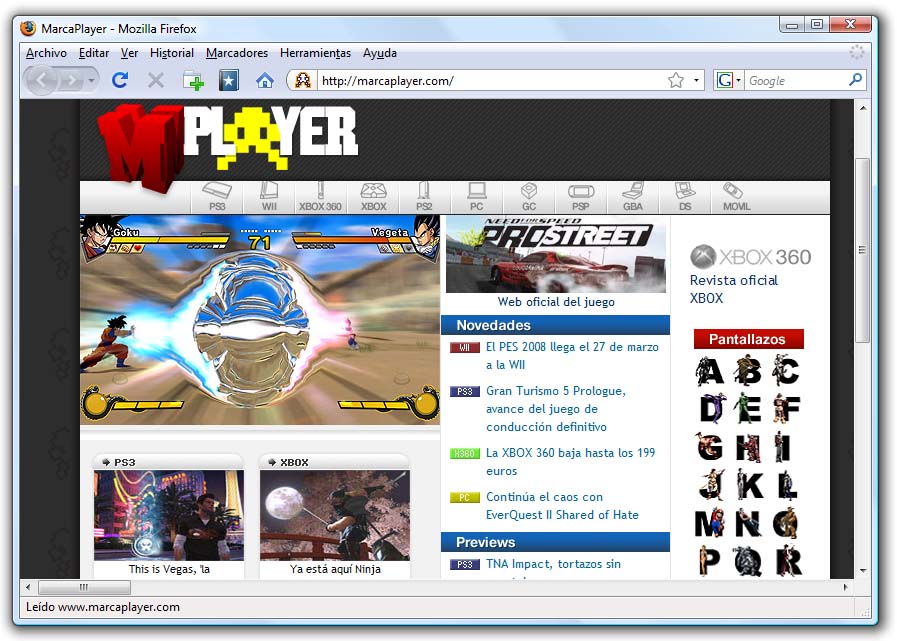This screenshot has width=897, height=641.
Task: Open the Marcadores menu
Action: 237,53
